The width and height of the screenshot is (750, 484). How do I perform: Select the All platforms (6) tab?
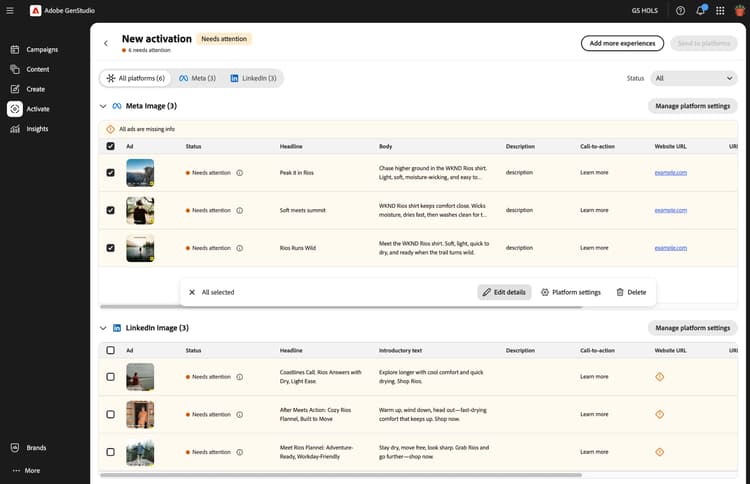pyautogui.click(x=135, y=78)
